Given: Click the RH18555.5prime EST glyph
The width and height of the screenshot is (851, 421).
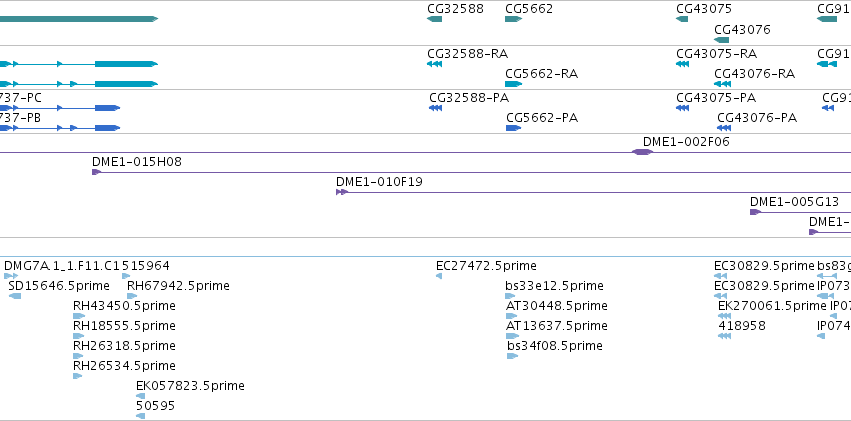Looking at the screenshot, I should [78, 336].
